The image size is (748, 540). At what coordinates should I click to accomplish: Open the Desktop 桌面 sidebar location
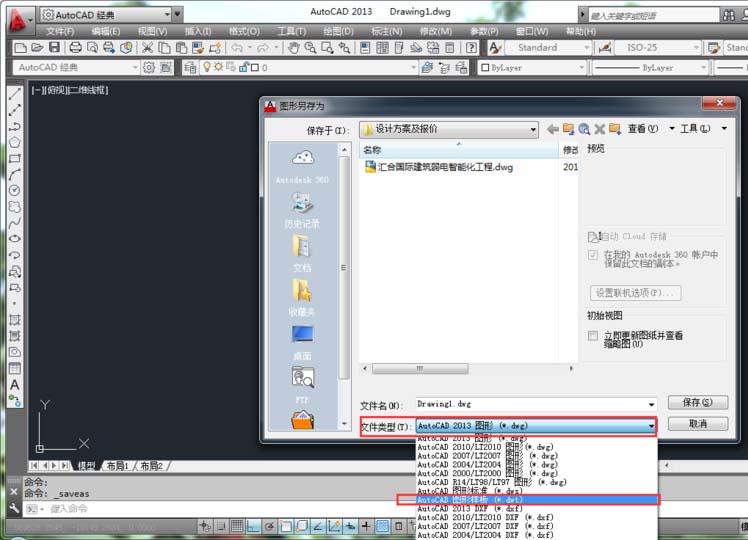coord(302,342)
